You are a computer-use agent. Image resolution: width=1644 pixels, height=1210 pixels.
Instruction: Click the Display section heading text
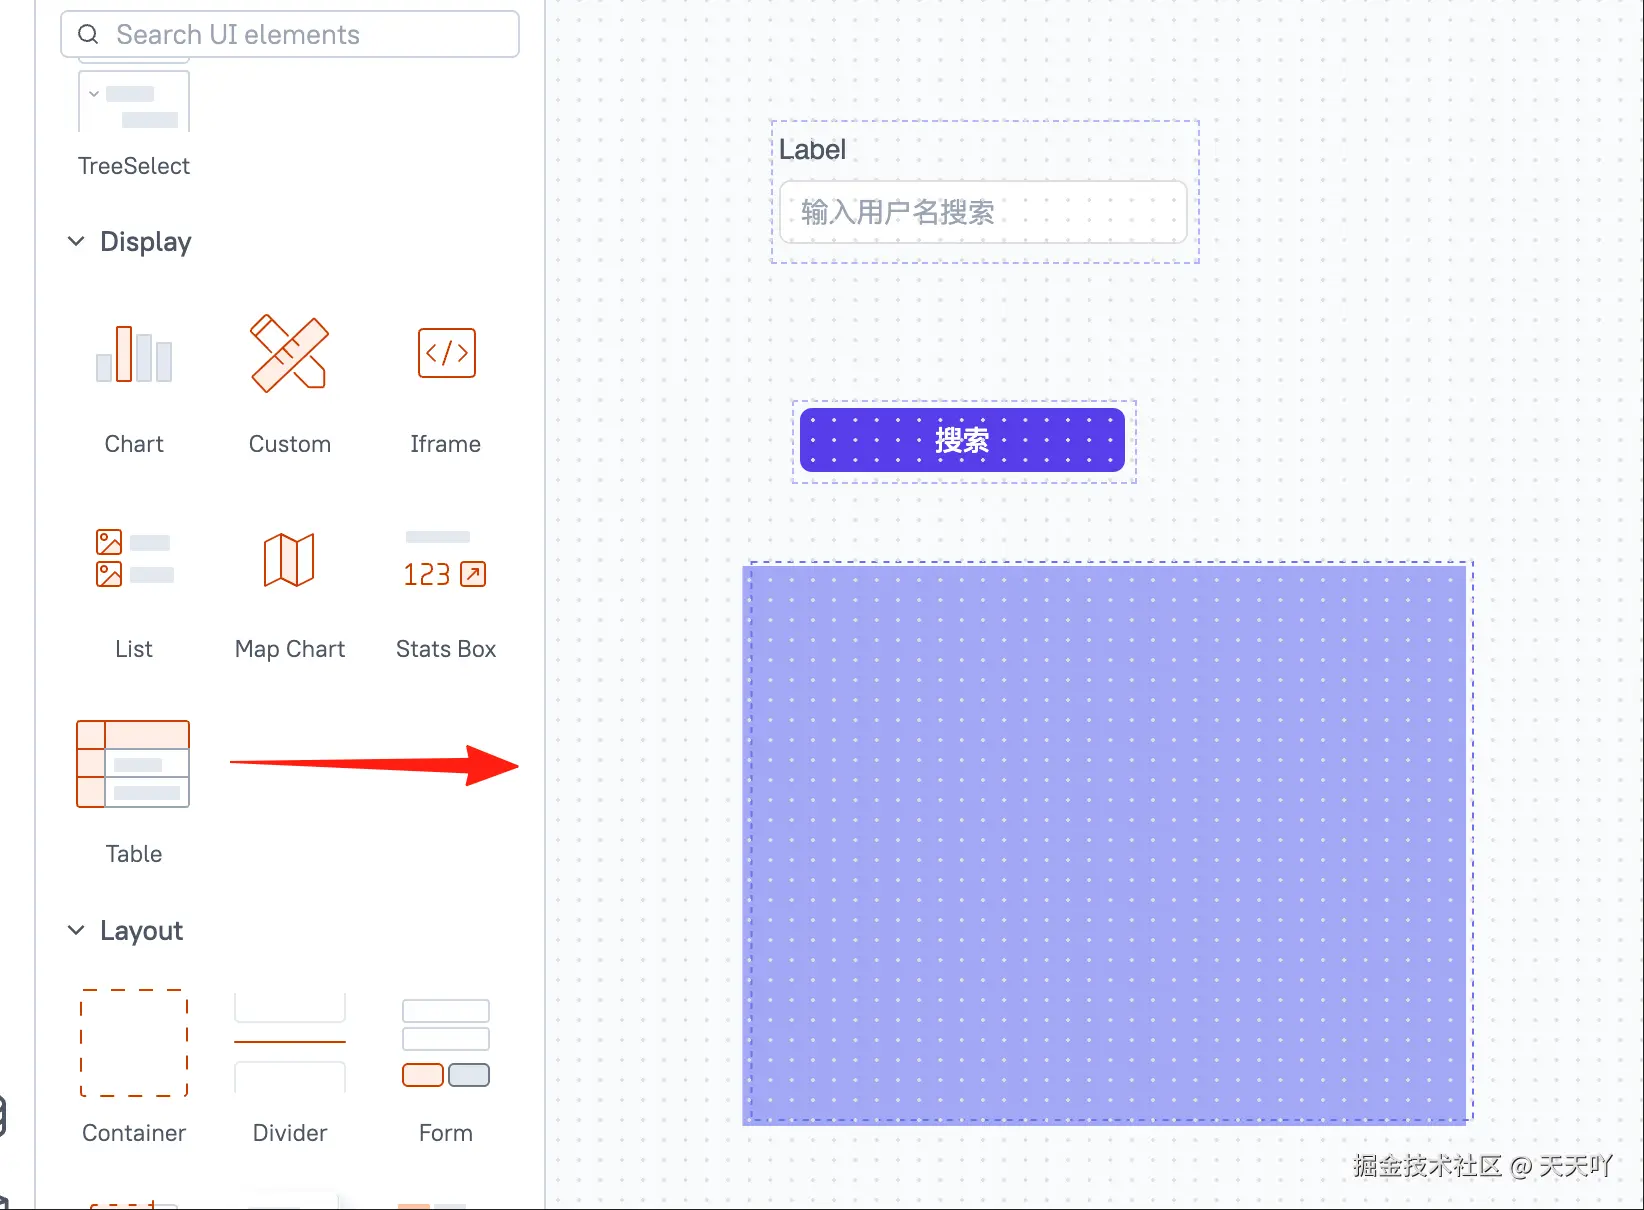tap(146, 242)
